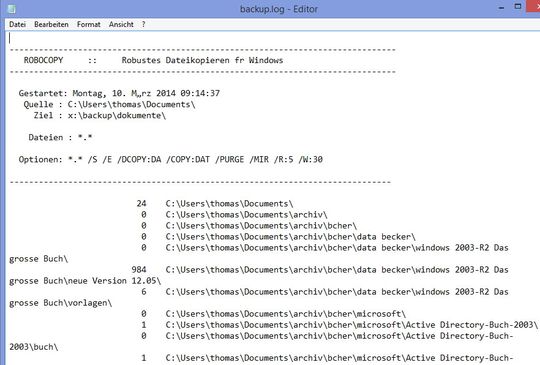Click the 'backup.log - Editor' window title
Image resolution: width=540 pixels, height=365 pixels.
point(279,9)
